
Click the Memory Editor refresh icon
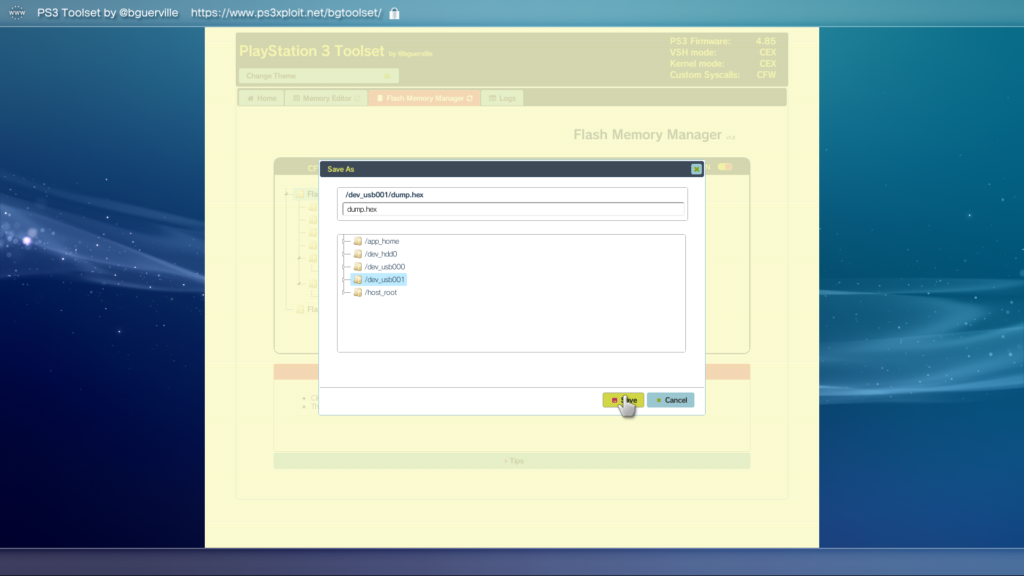[x=357, y=99]
